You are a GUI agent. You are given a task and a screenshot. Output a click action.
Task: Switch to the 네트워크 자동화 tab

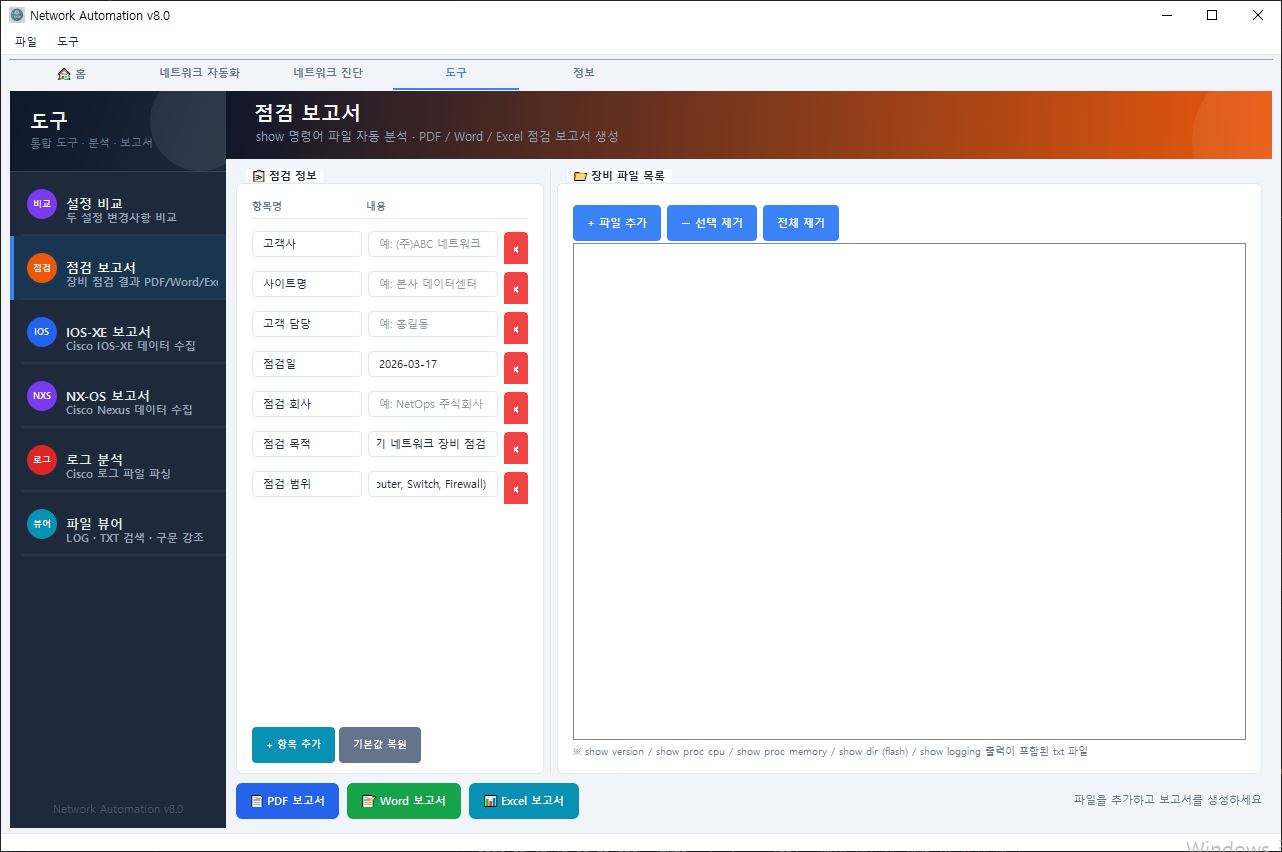pos(200,73)
